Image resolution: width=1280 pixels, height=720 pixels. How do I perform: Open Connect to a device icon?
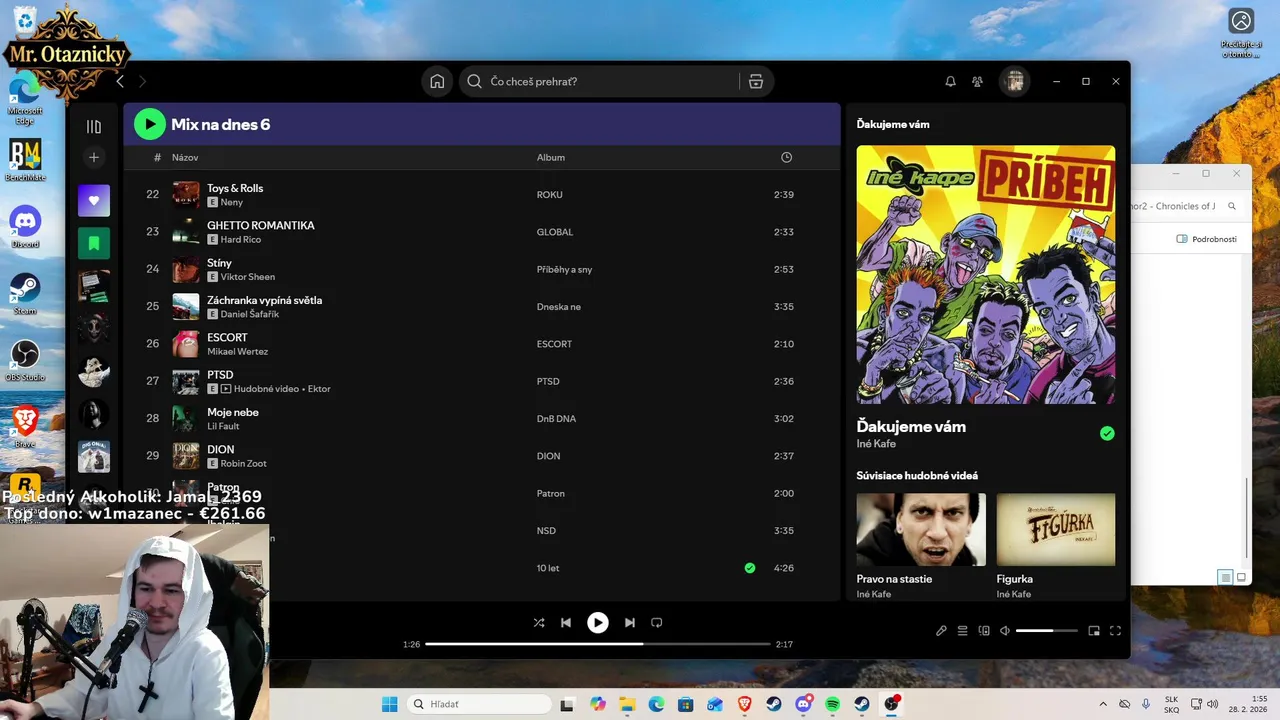coord(984,631)
